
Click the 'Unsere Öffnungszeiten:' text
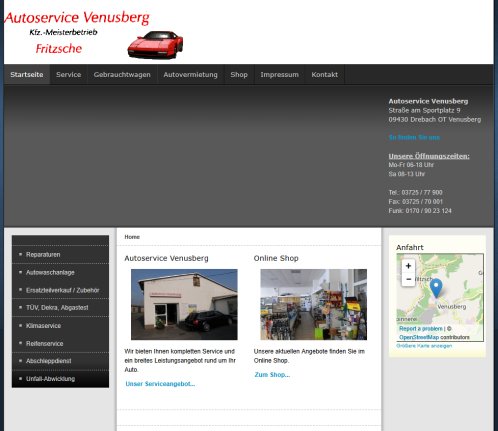click(x=429, y=156)
